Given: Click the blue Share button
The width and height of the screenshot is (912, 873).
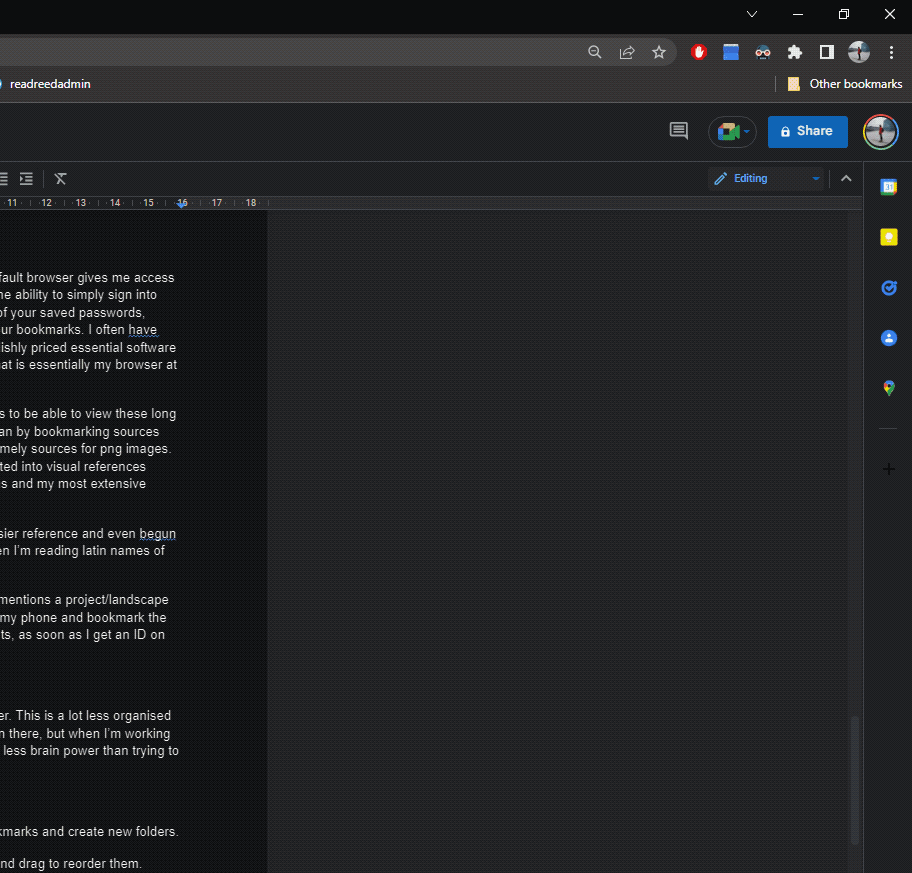Looking at the screenshot, I should 807,131.
